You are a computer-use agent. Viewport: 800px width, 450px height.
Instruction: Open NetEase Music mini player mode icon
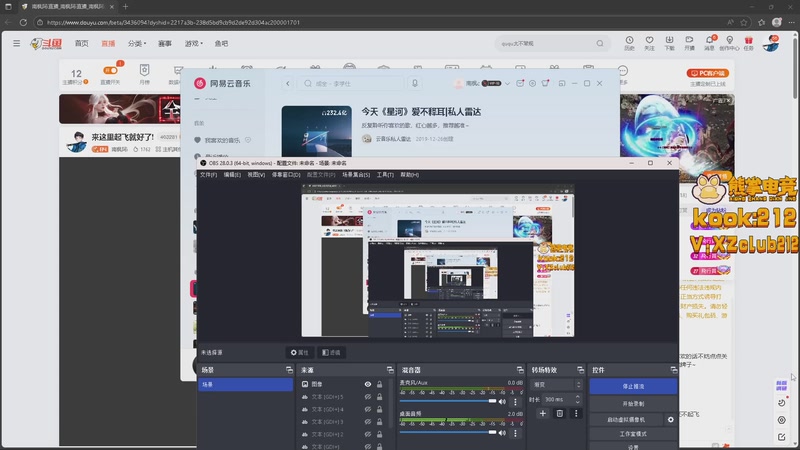click(x=562, y=83)
